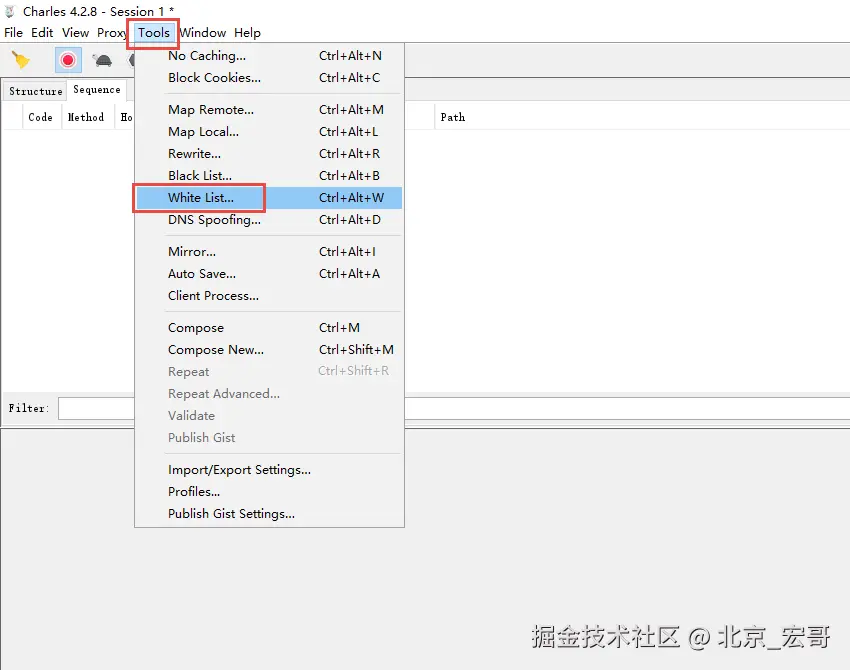Open the File menu
The height and width of the screenshot is (670, 850).
[13, 33]
